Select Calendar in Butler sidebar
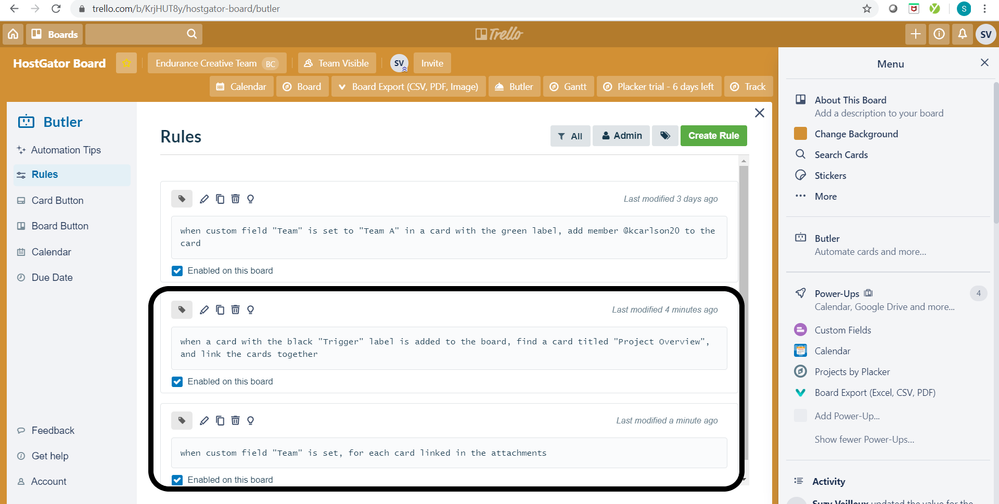Image resolution: width=999 pixels, height=504 pixels. [52, 252]
